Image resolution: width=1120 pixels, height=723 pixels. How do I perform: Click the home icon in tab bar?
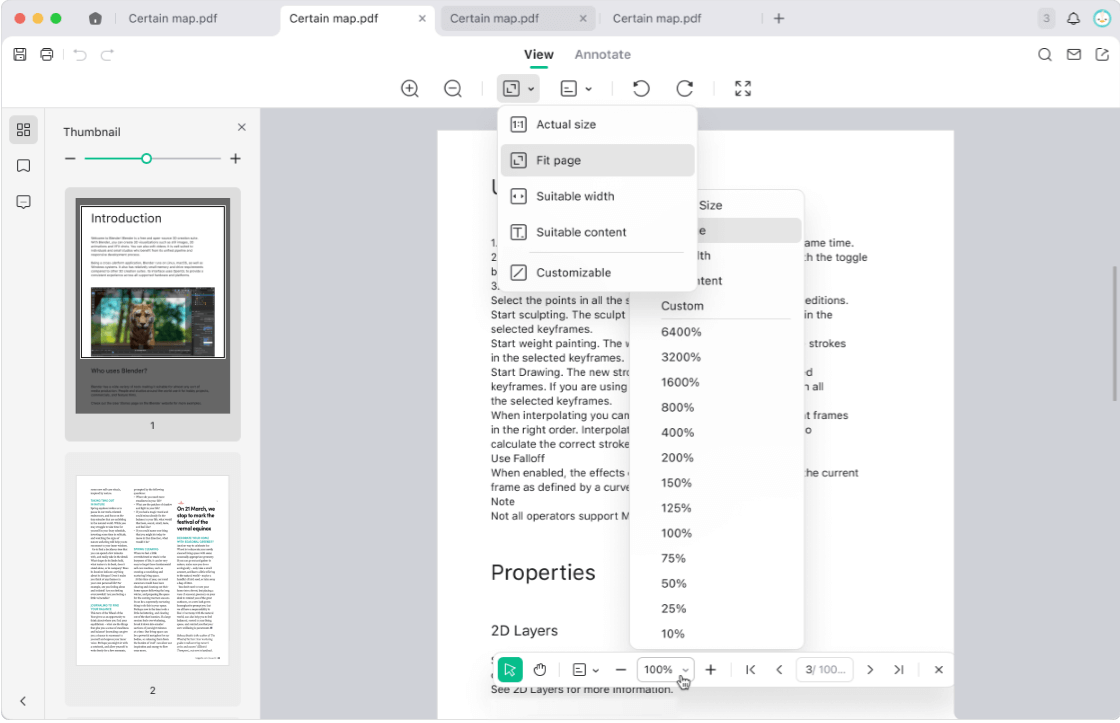coord(95,19)
